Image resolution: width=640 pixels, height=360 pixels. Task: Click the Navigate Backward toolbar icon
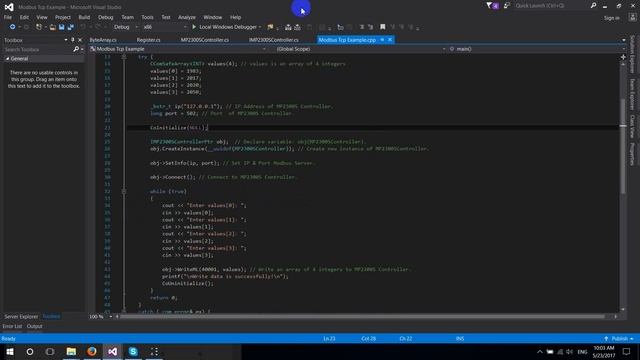point(12,27)
